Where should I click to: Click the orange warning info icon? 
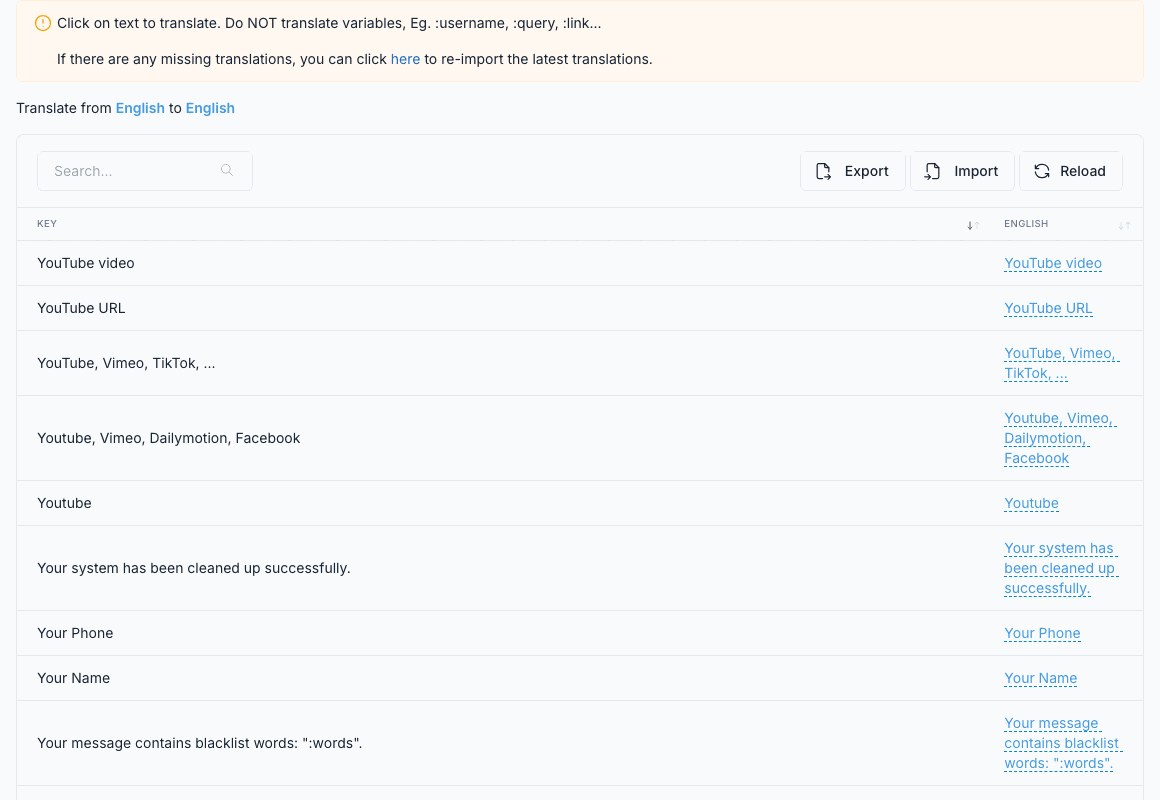coord(43,24)
